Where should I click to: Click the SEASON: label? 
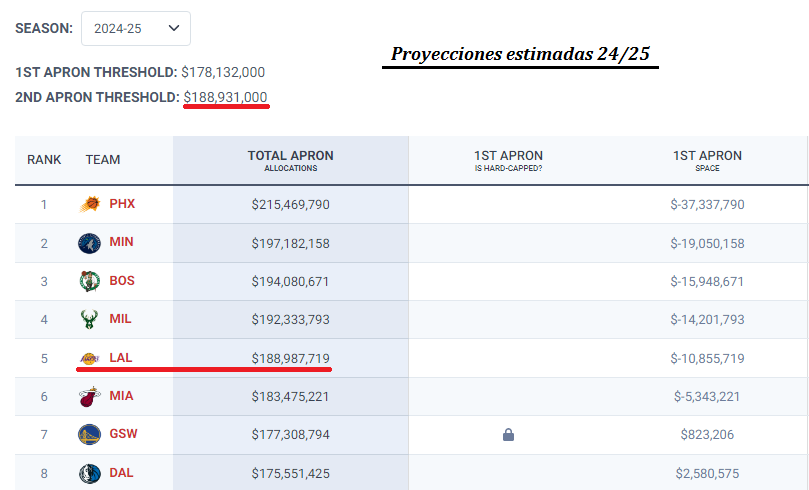[44, 28]
